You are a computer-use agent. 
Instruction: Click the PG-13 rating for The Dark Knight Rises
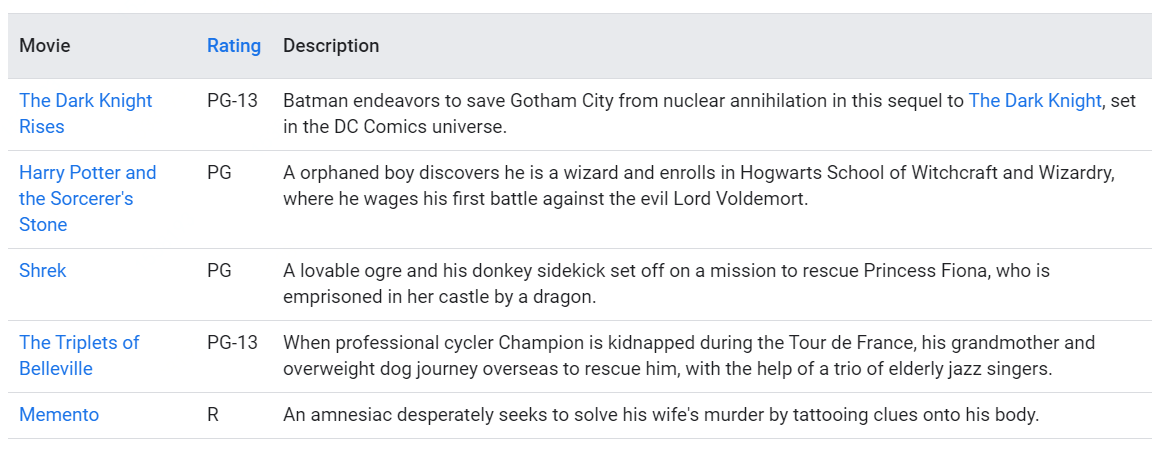pos(232,100)
